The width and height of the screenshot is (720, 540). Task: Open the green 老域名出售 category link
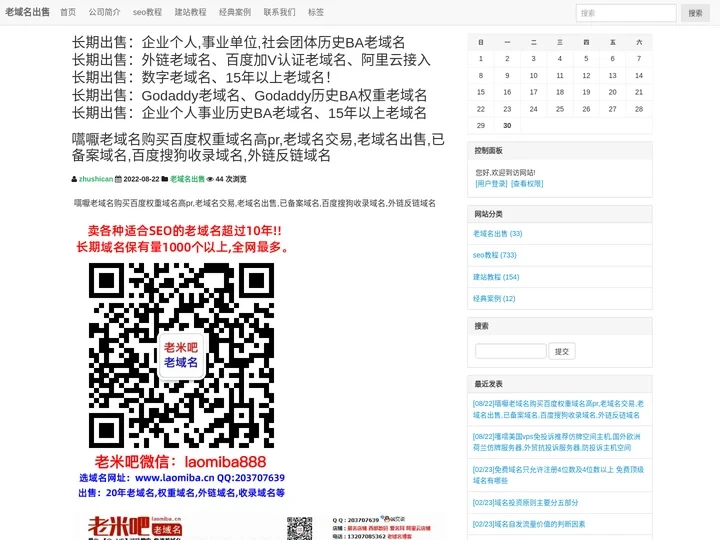pyautogui.click(x=187, y=179)
